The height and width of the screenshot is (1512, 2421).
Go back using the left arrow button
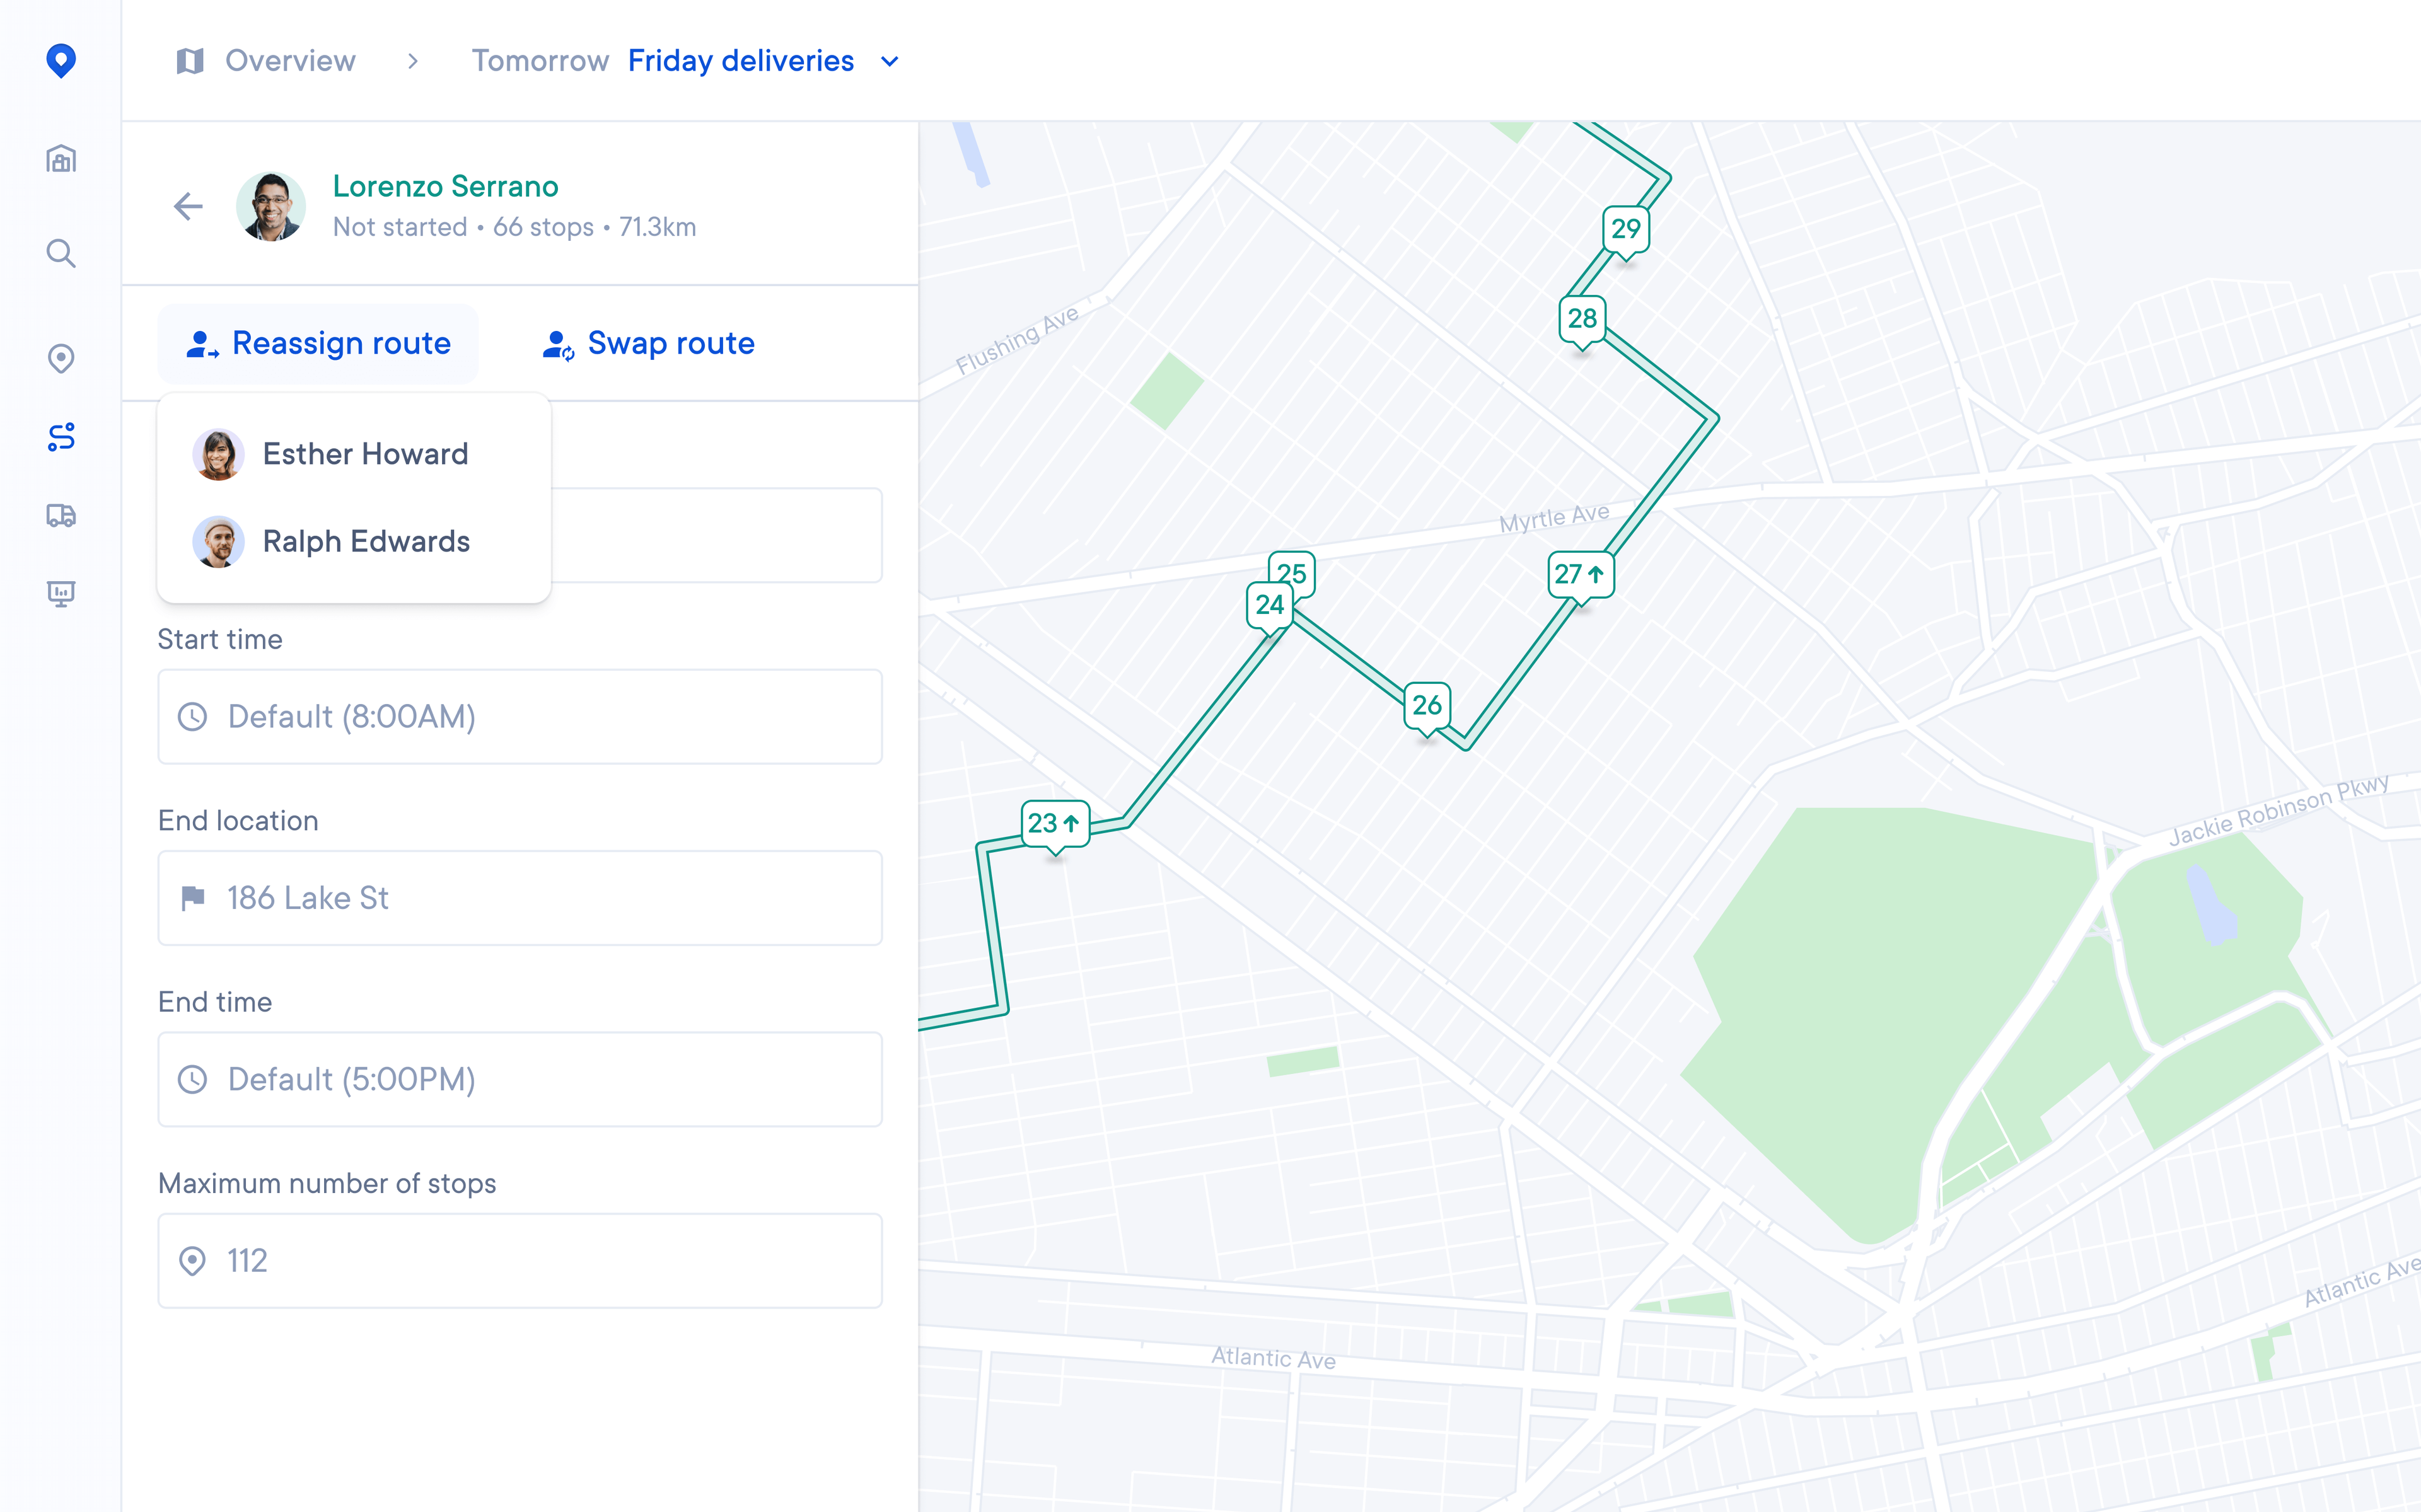pyautogui.click(x=187, y=206)
